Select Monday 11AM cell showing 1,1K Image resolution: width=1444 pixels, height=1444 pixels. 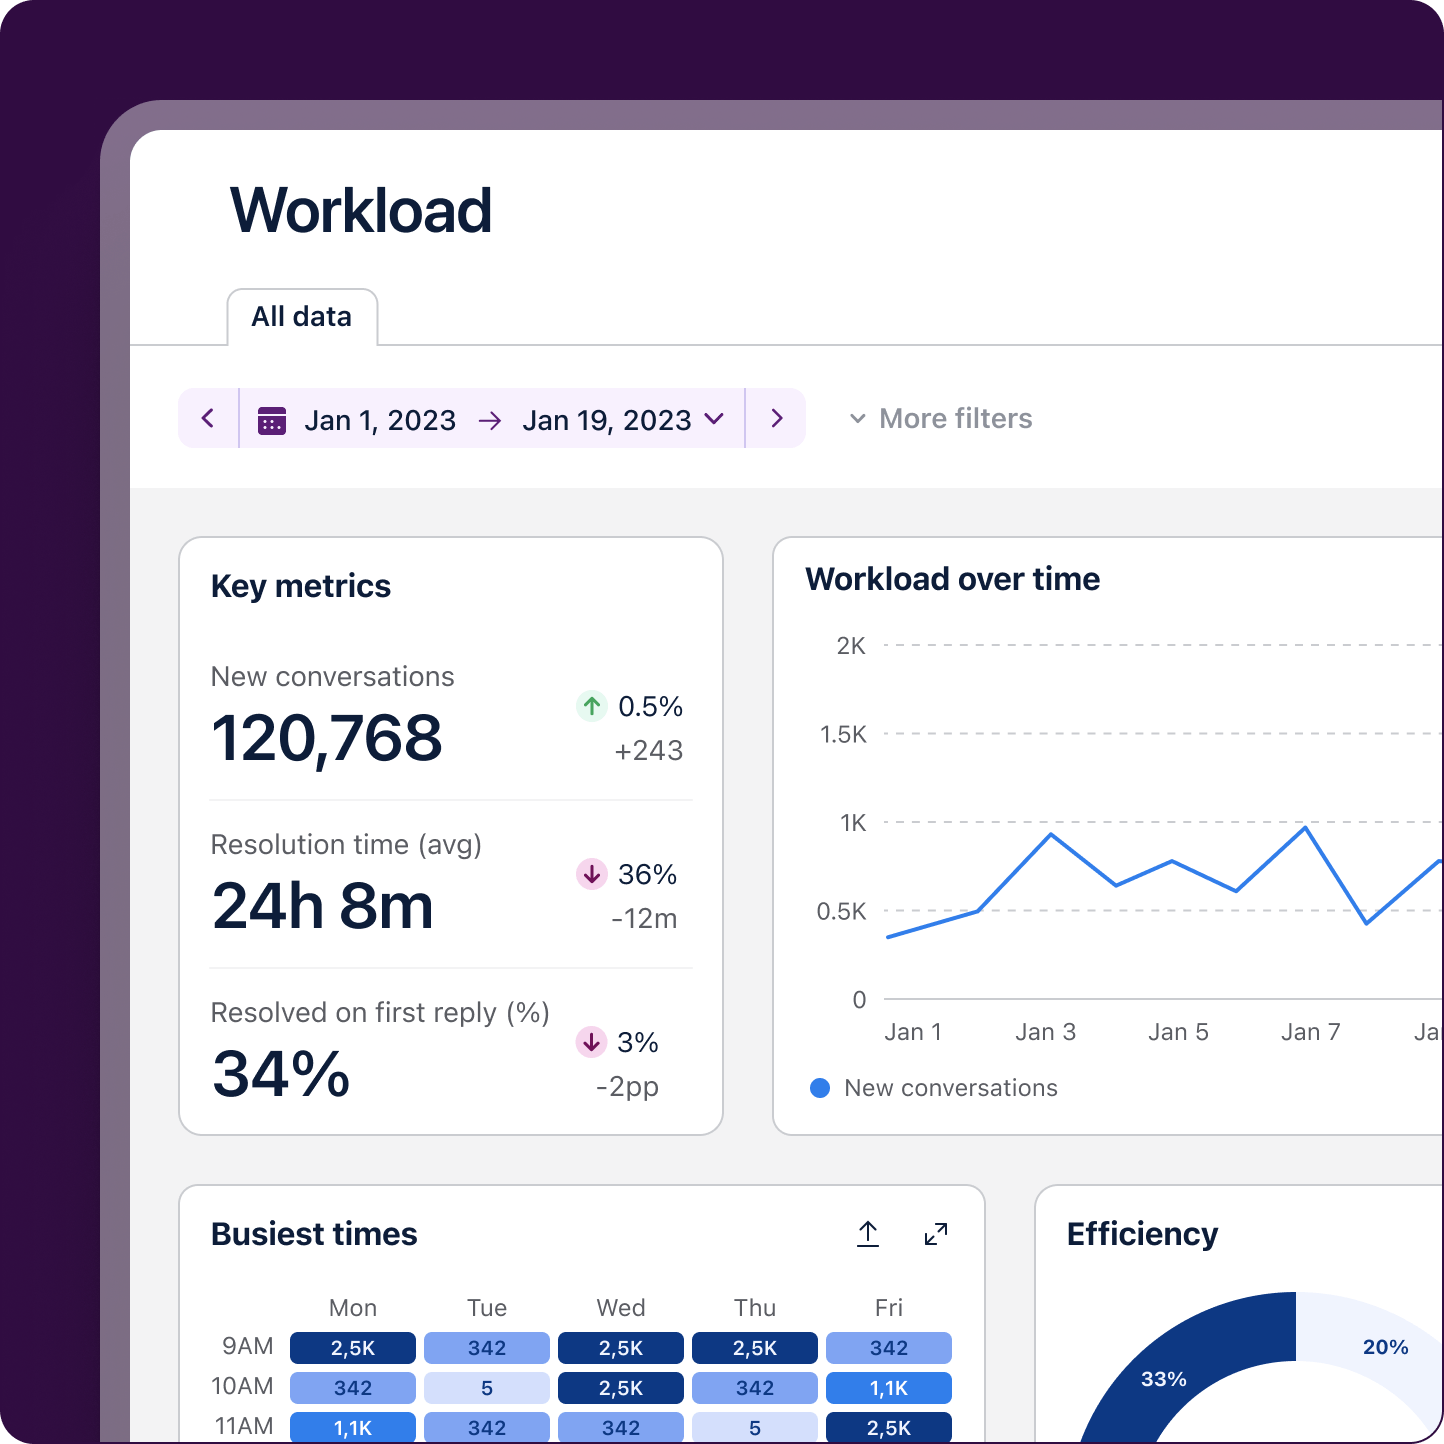point(353,1427)
